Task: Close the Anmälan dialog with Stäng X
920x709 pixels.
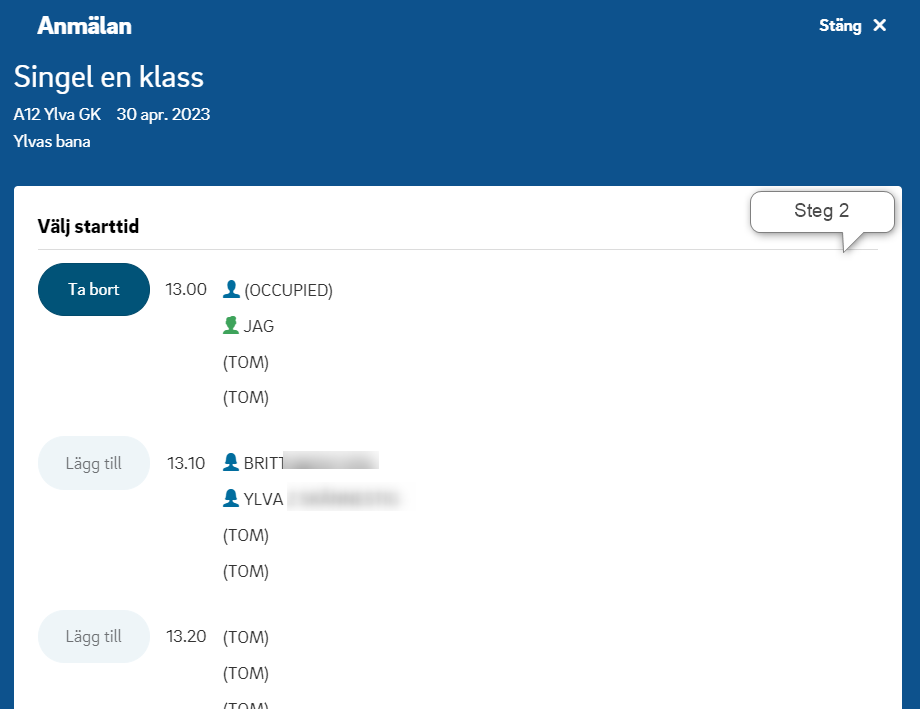Action: tap(852, 26)
